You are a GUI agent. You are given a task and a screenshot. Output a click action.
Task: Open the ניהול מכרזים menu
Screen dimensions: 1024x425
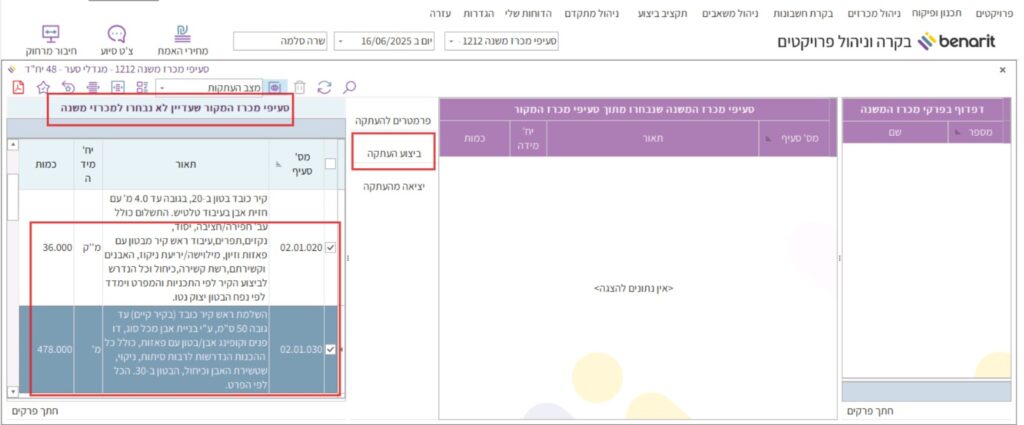tap(878, 13)
